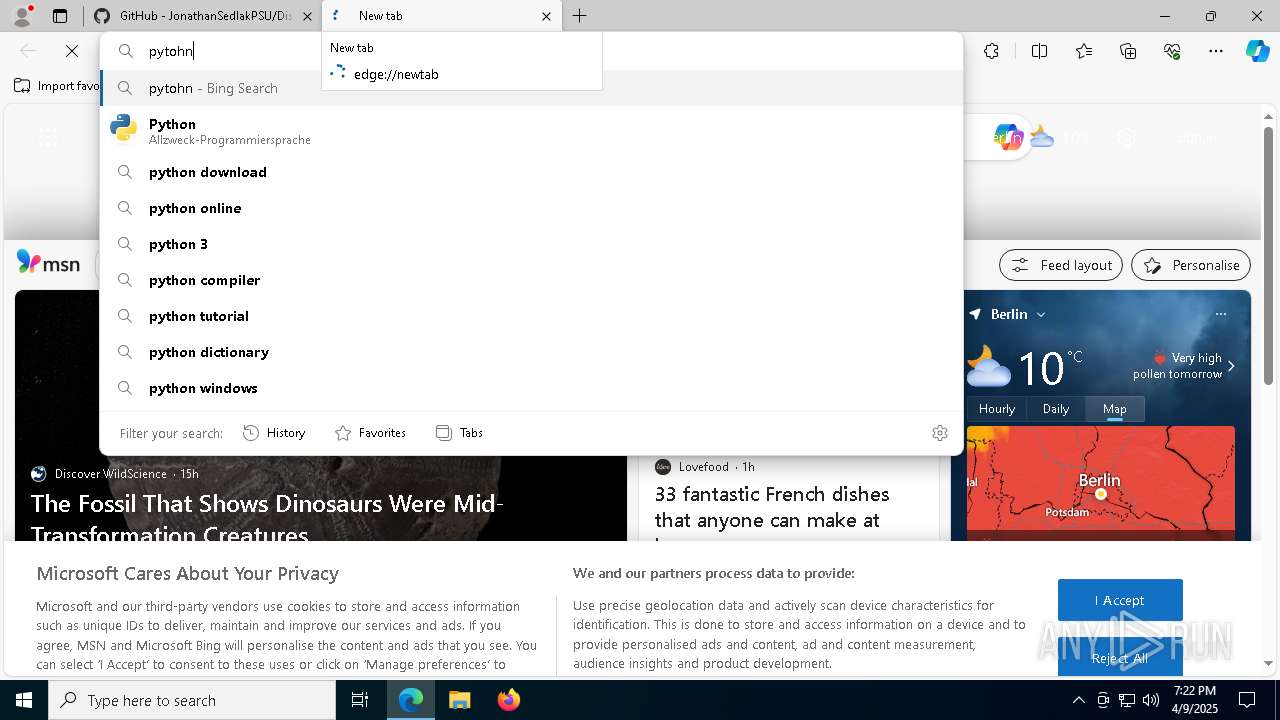Select Map weather tab
The width and height of the screenshot is (1280, 720).
(x=1115, y=409)
